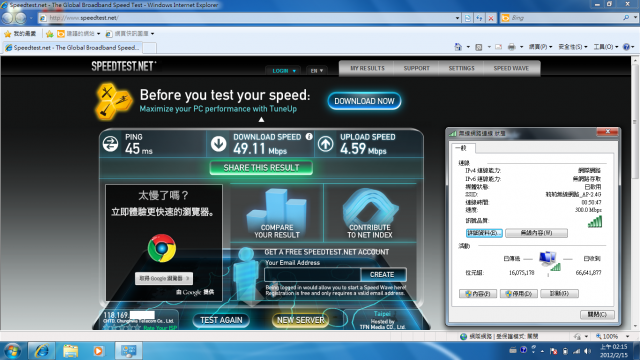
Task: Open the LOGIN dropdown
Action: (x=284, y=71)
